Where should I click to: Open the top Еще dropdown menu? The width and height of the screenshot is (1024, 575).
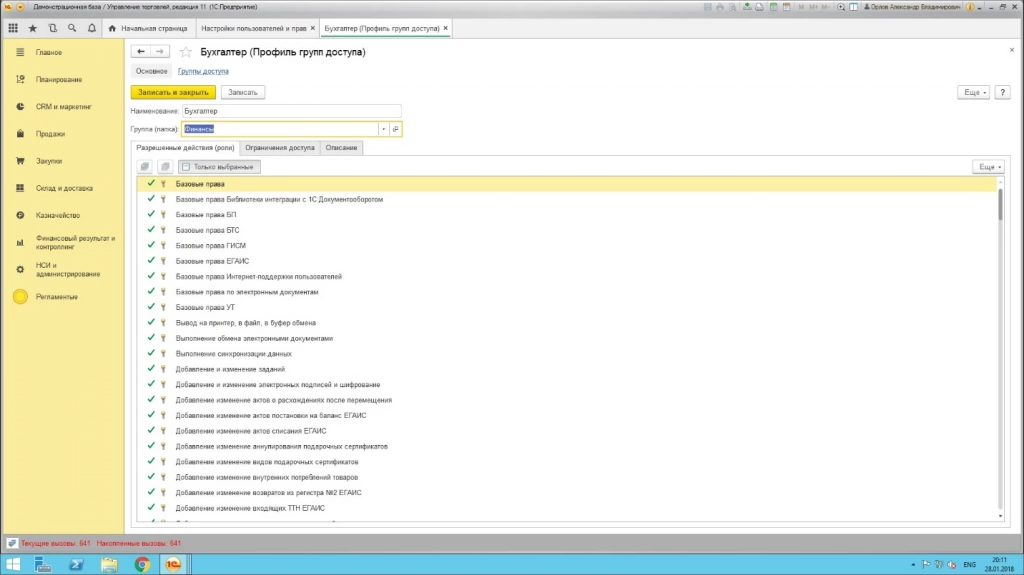click(973, 92)
